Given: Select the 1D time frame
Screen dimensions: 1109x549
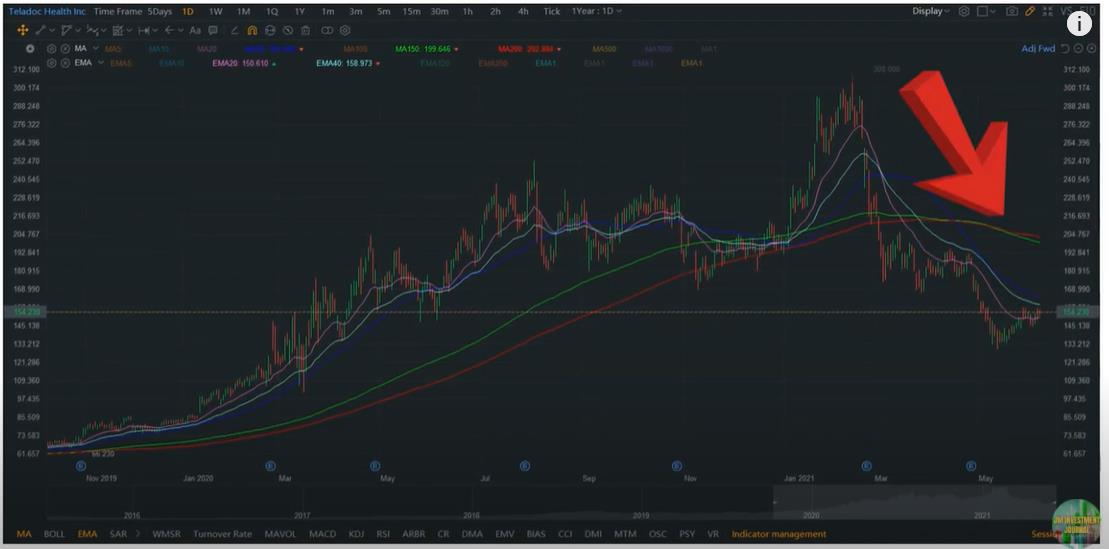Looking at the screenshot, I should coord(187,11).
